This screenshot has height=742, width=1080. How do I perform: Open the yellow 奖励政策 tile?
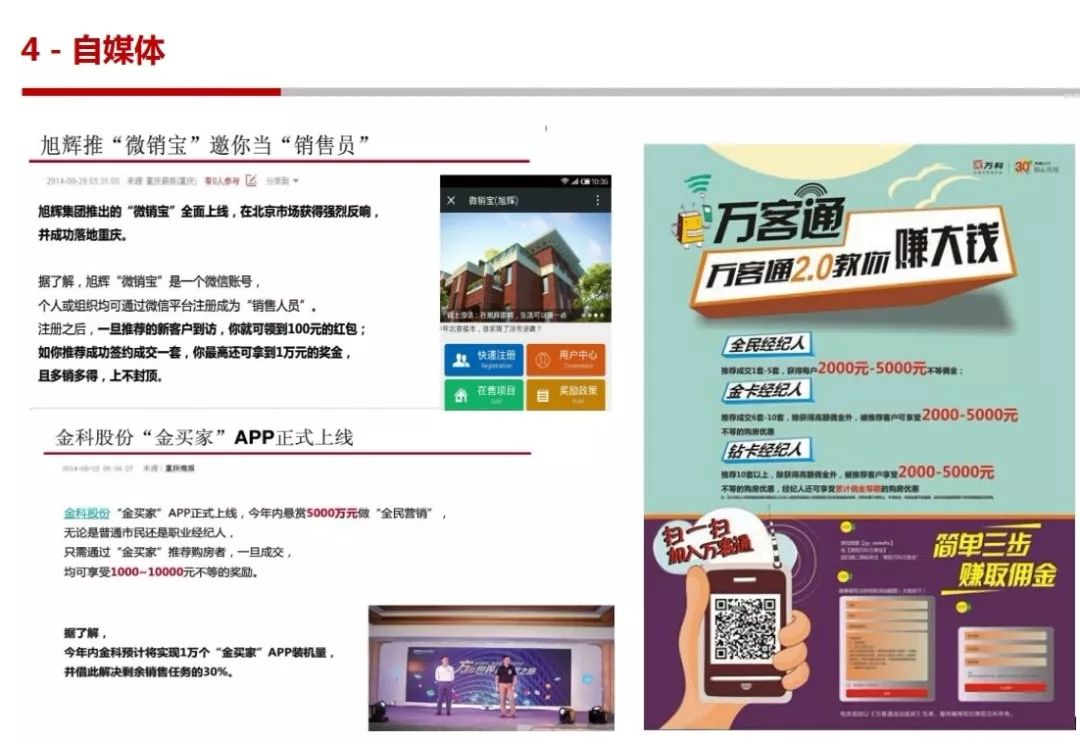click(565, 395)
